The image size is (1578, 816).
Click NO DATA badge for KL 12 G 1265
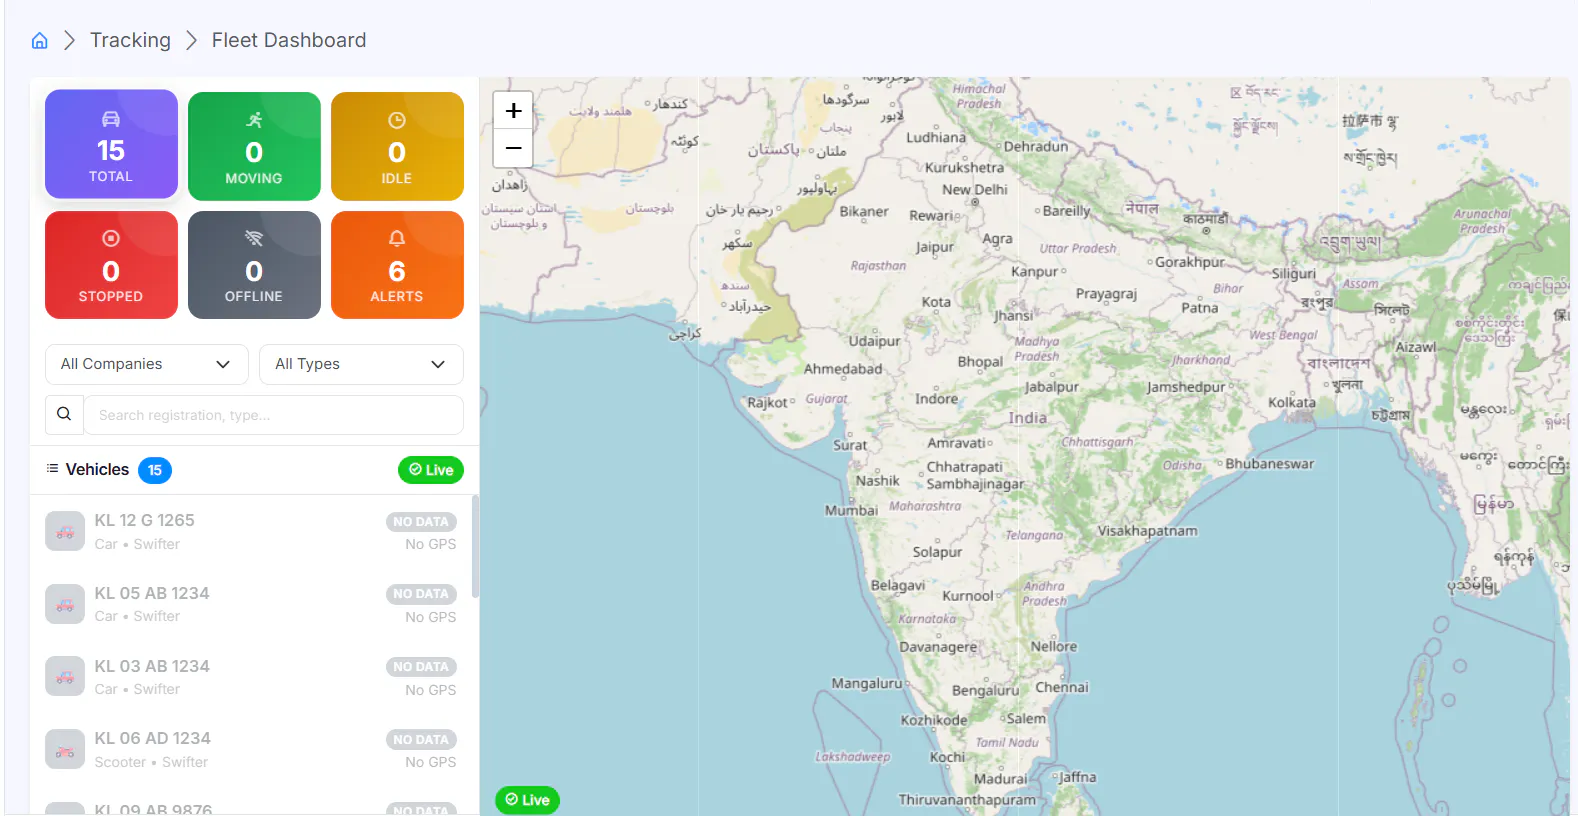(x=421, y=522)
